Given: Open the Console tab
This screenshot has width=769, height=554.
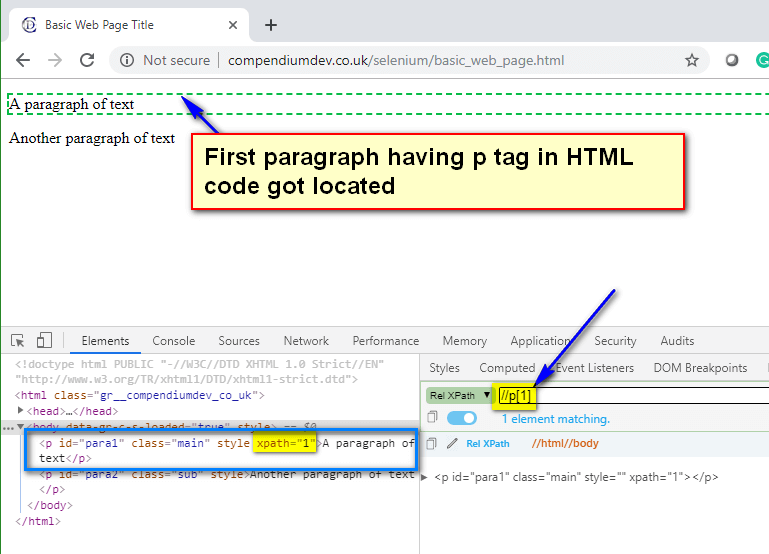Looking at the screenshot, I should coord(174,341).
